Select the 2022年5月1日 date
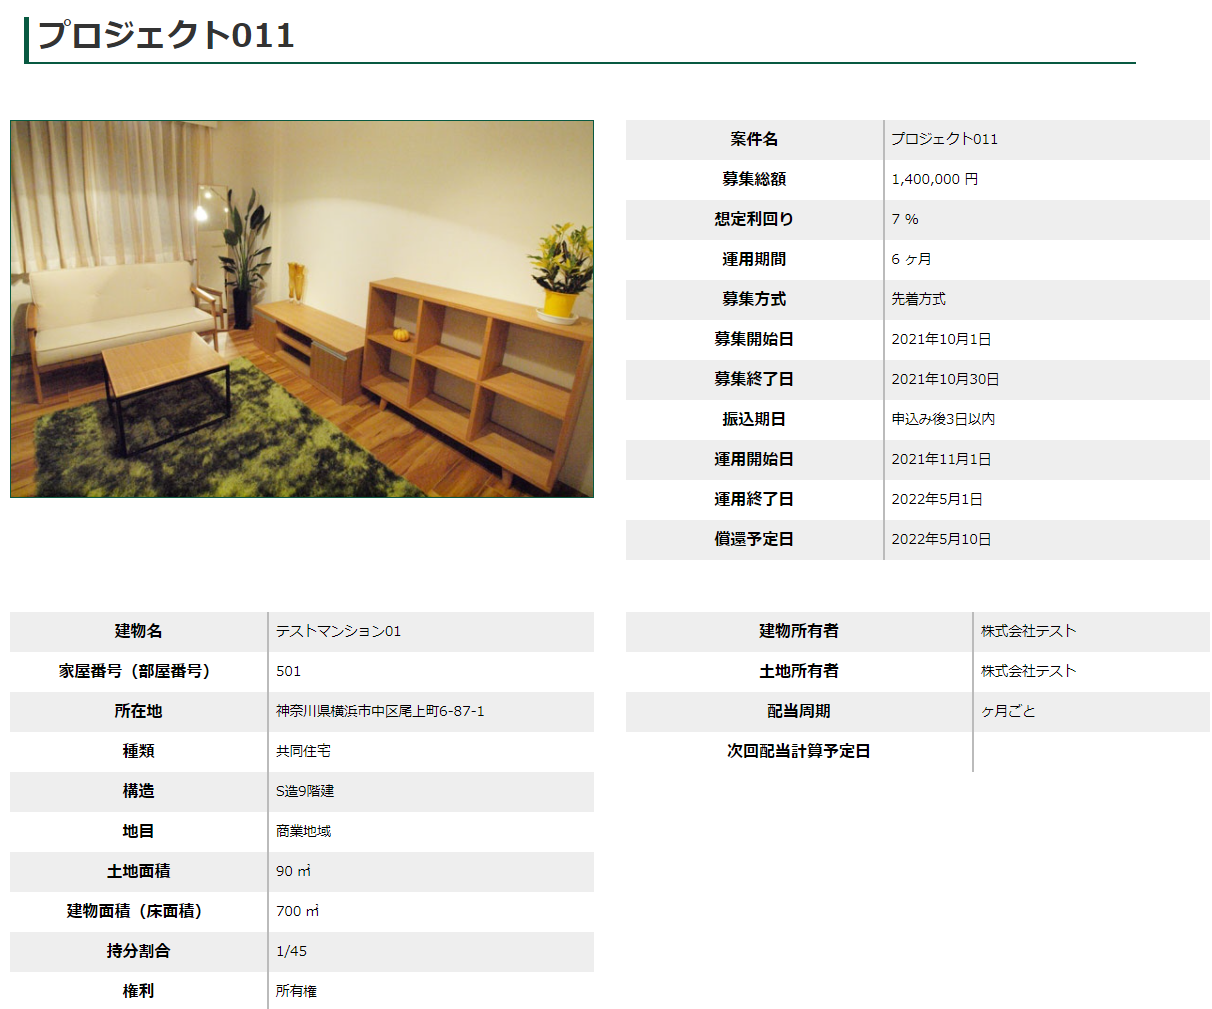The height and width of the screenshot is (1009, 1212). (937, 499)
